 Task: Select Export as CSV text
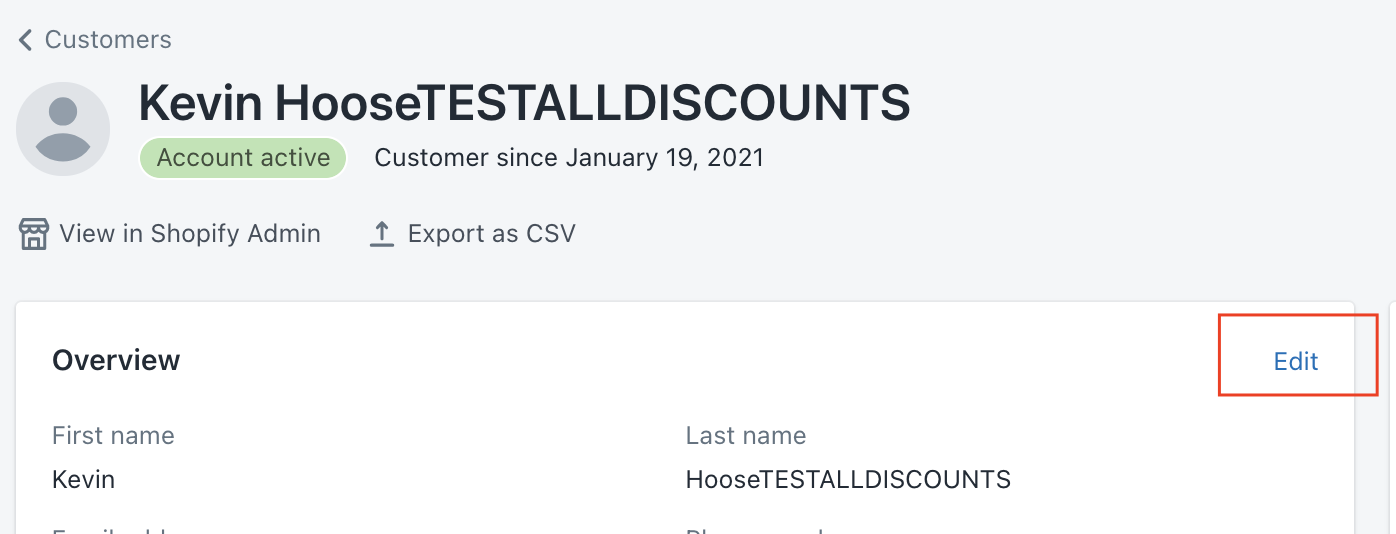point(491,234)
